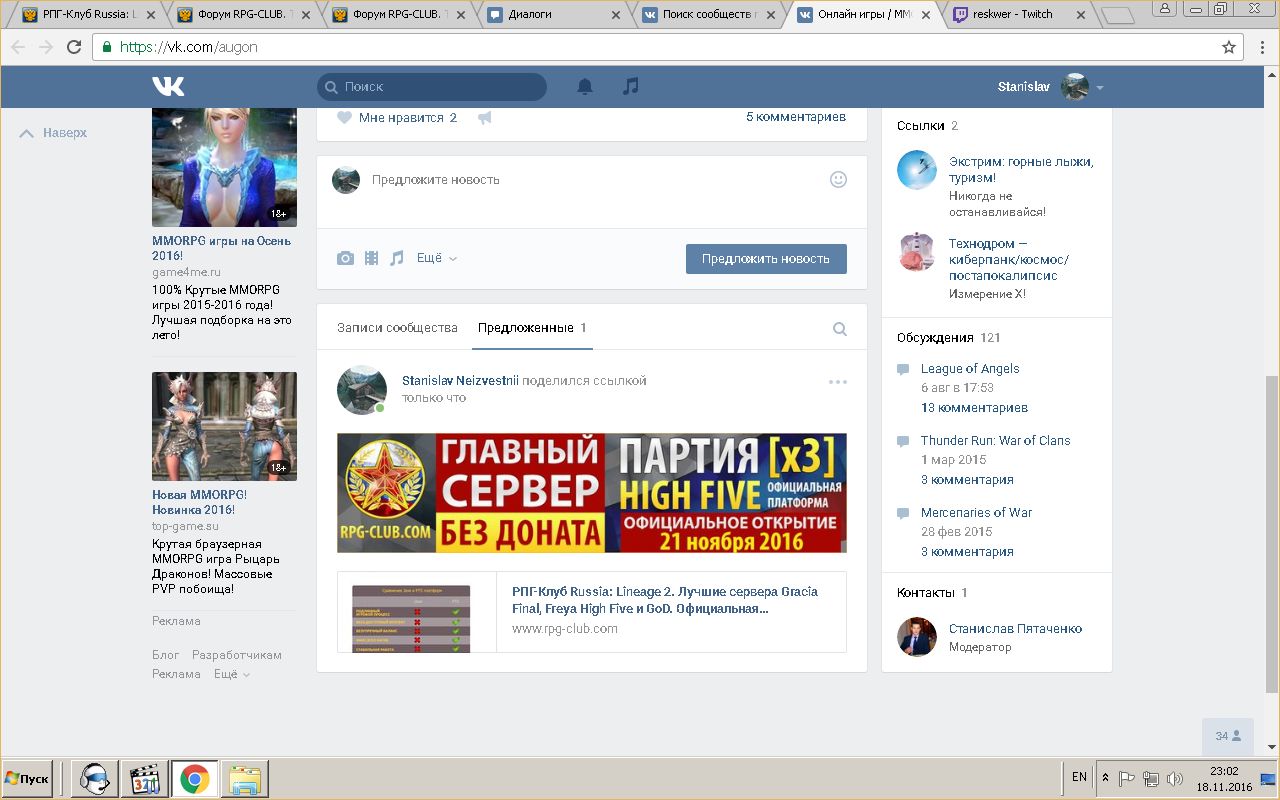Open Stanislav Neizvestnii post avatar
Viewport: 1280px width, 800px height.
tap(361, 389)
